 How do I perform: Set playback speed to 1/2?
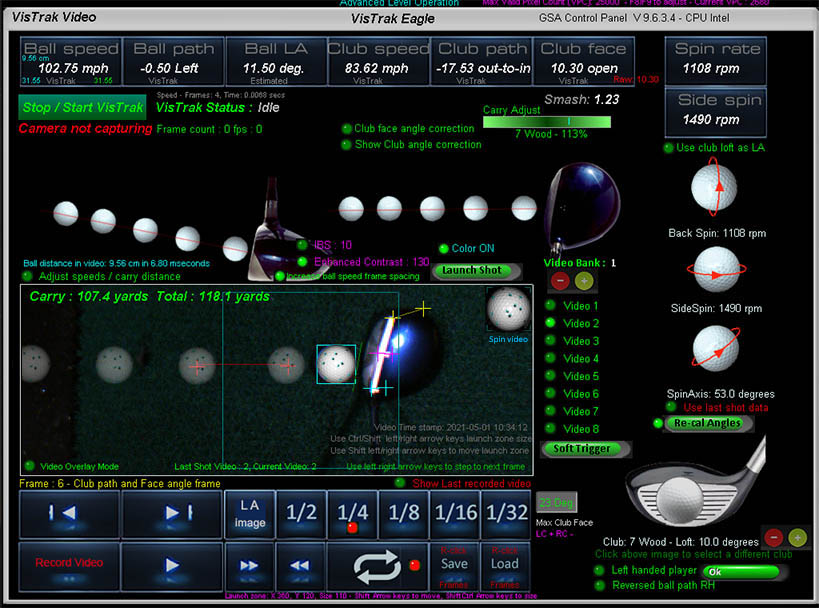(x=301, y=515)
